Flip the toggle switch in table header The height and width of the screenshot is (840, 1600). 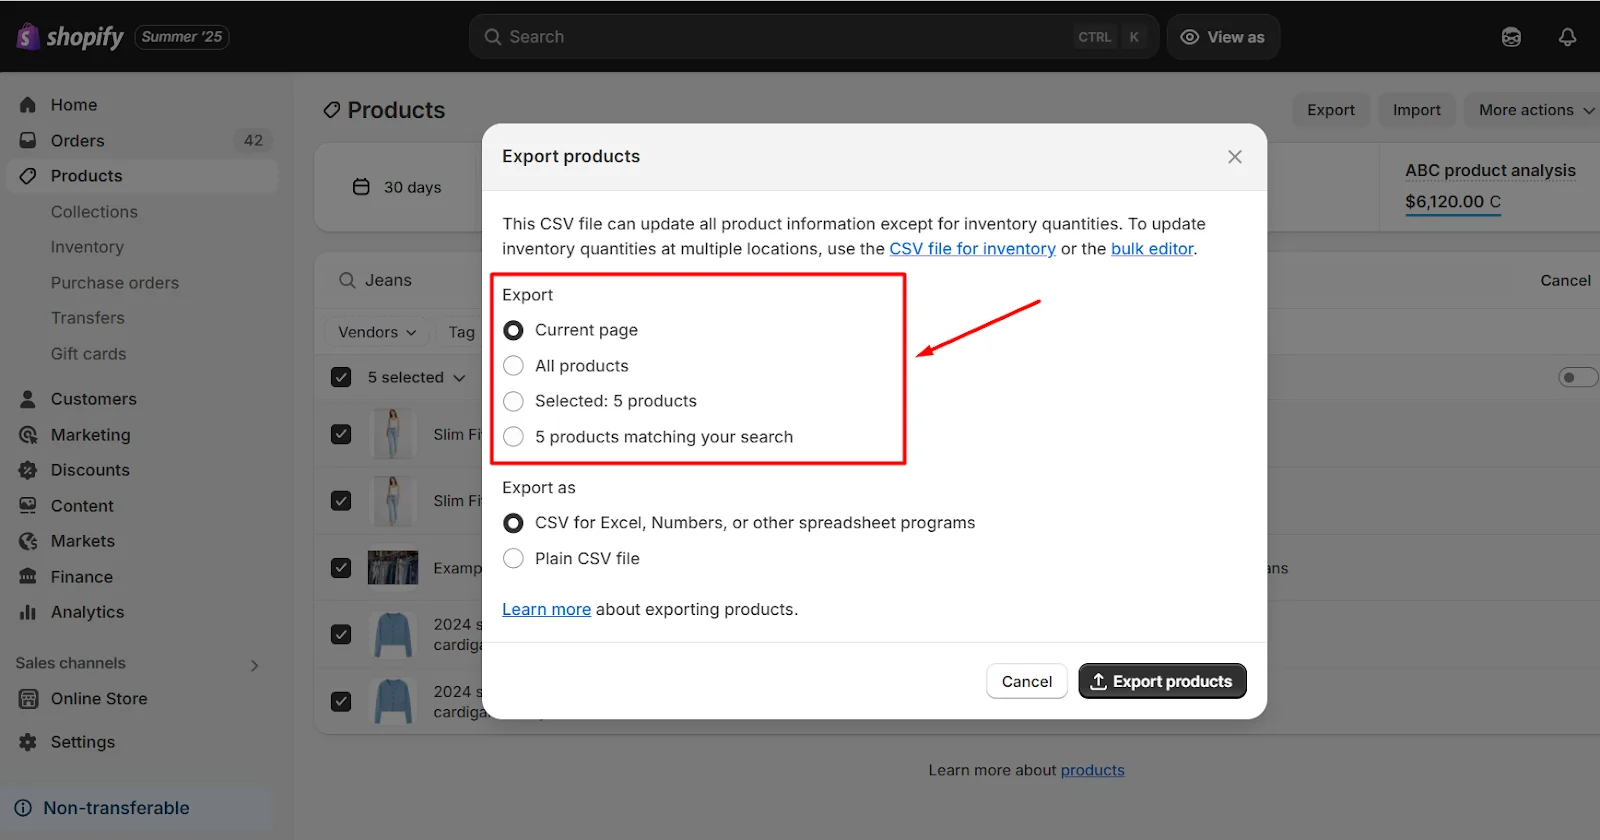click(x=1577, y=377)
